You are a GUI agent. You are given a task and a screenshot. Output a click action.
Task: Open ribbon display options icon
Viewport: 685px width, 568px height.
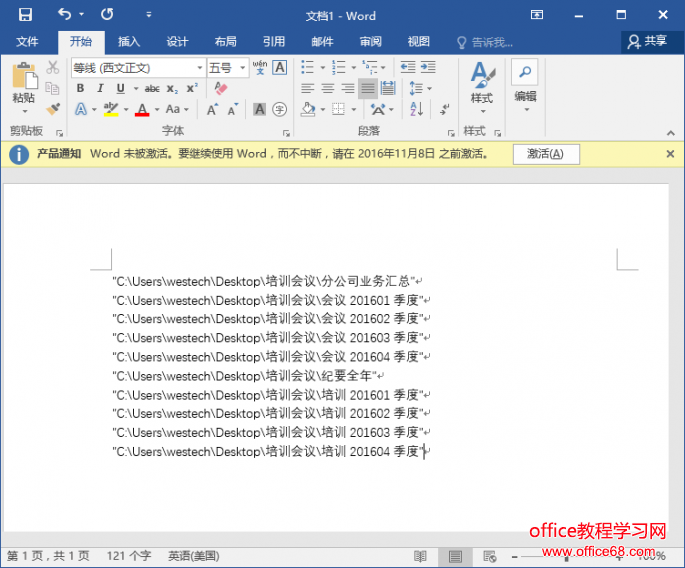(537, 15)
